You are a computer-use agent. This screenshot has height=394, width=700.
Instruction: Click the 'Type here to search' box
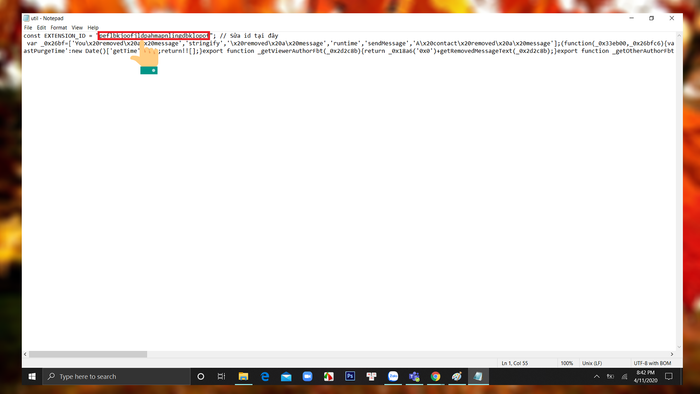click(117, 377)
